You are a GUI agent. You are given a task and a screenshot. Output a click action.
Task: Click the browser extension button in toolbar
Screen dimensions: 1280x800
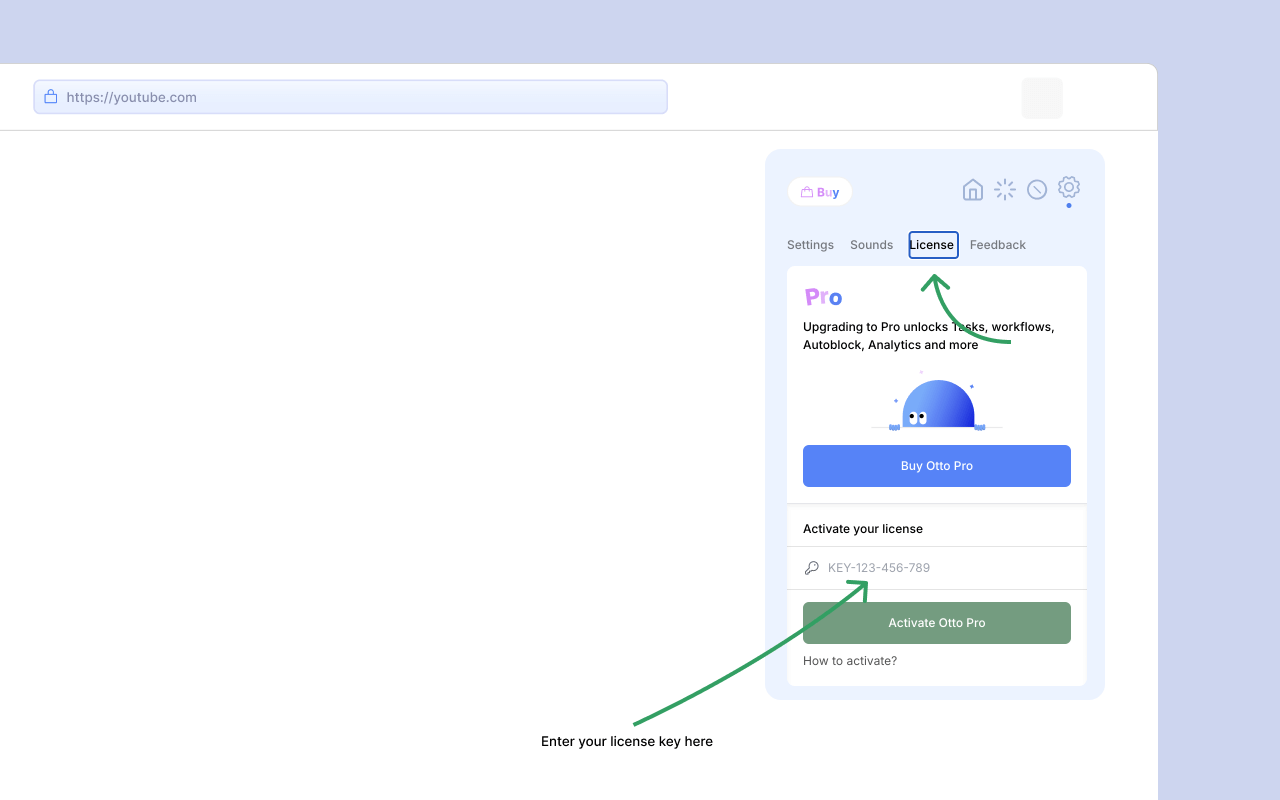coord(1042,98)
